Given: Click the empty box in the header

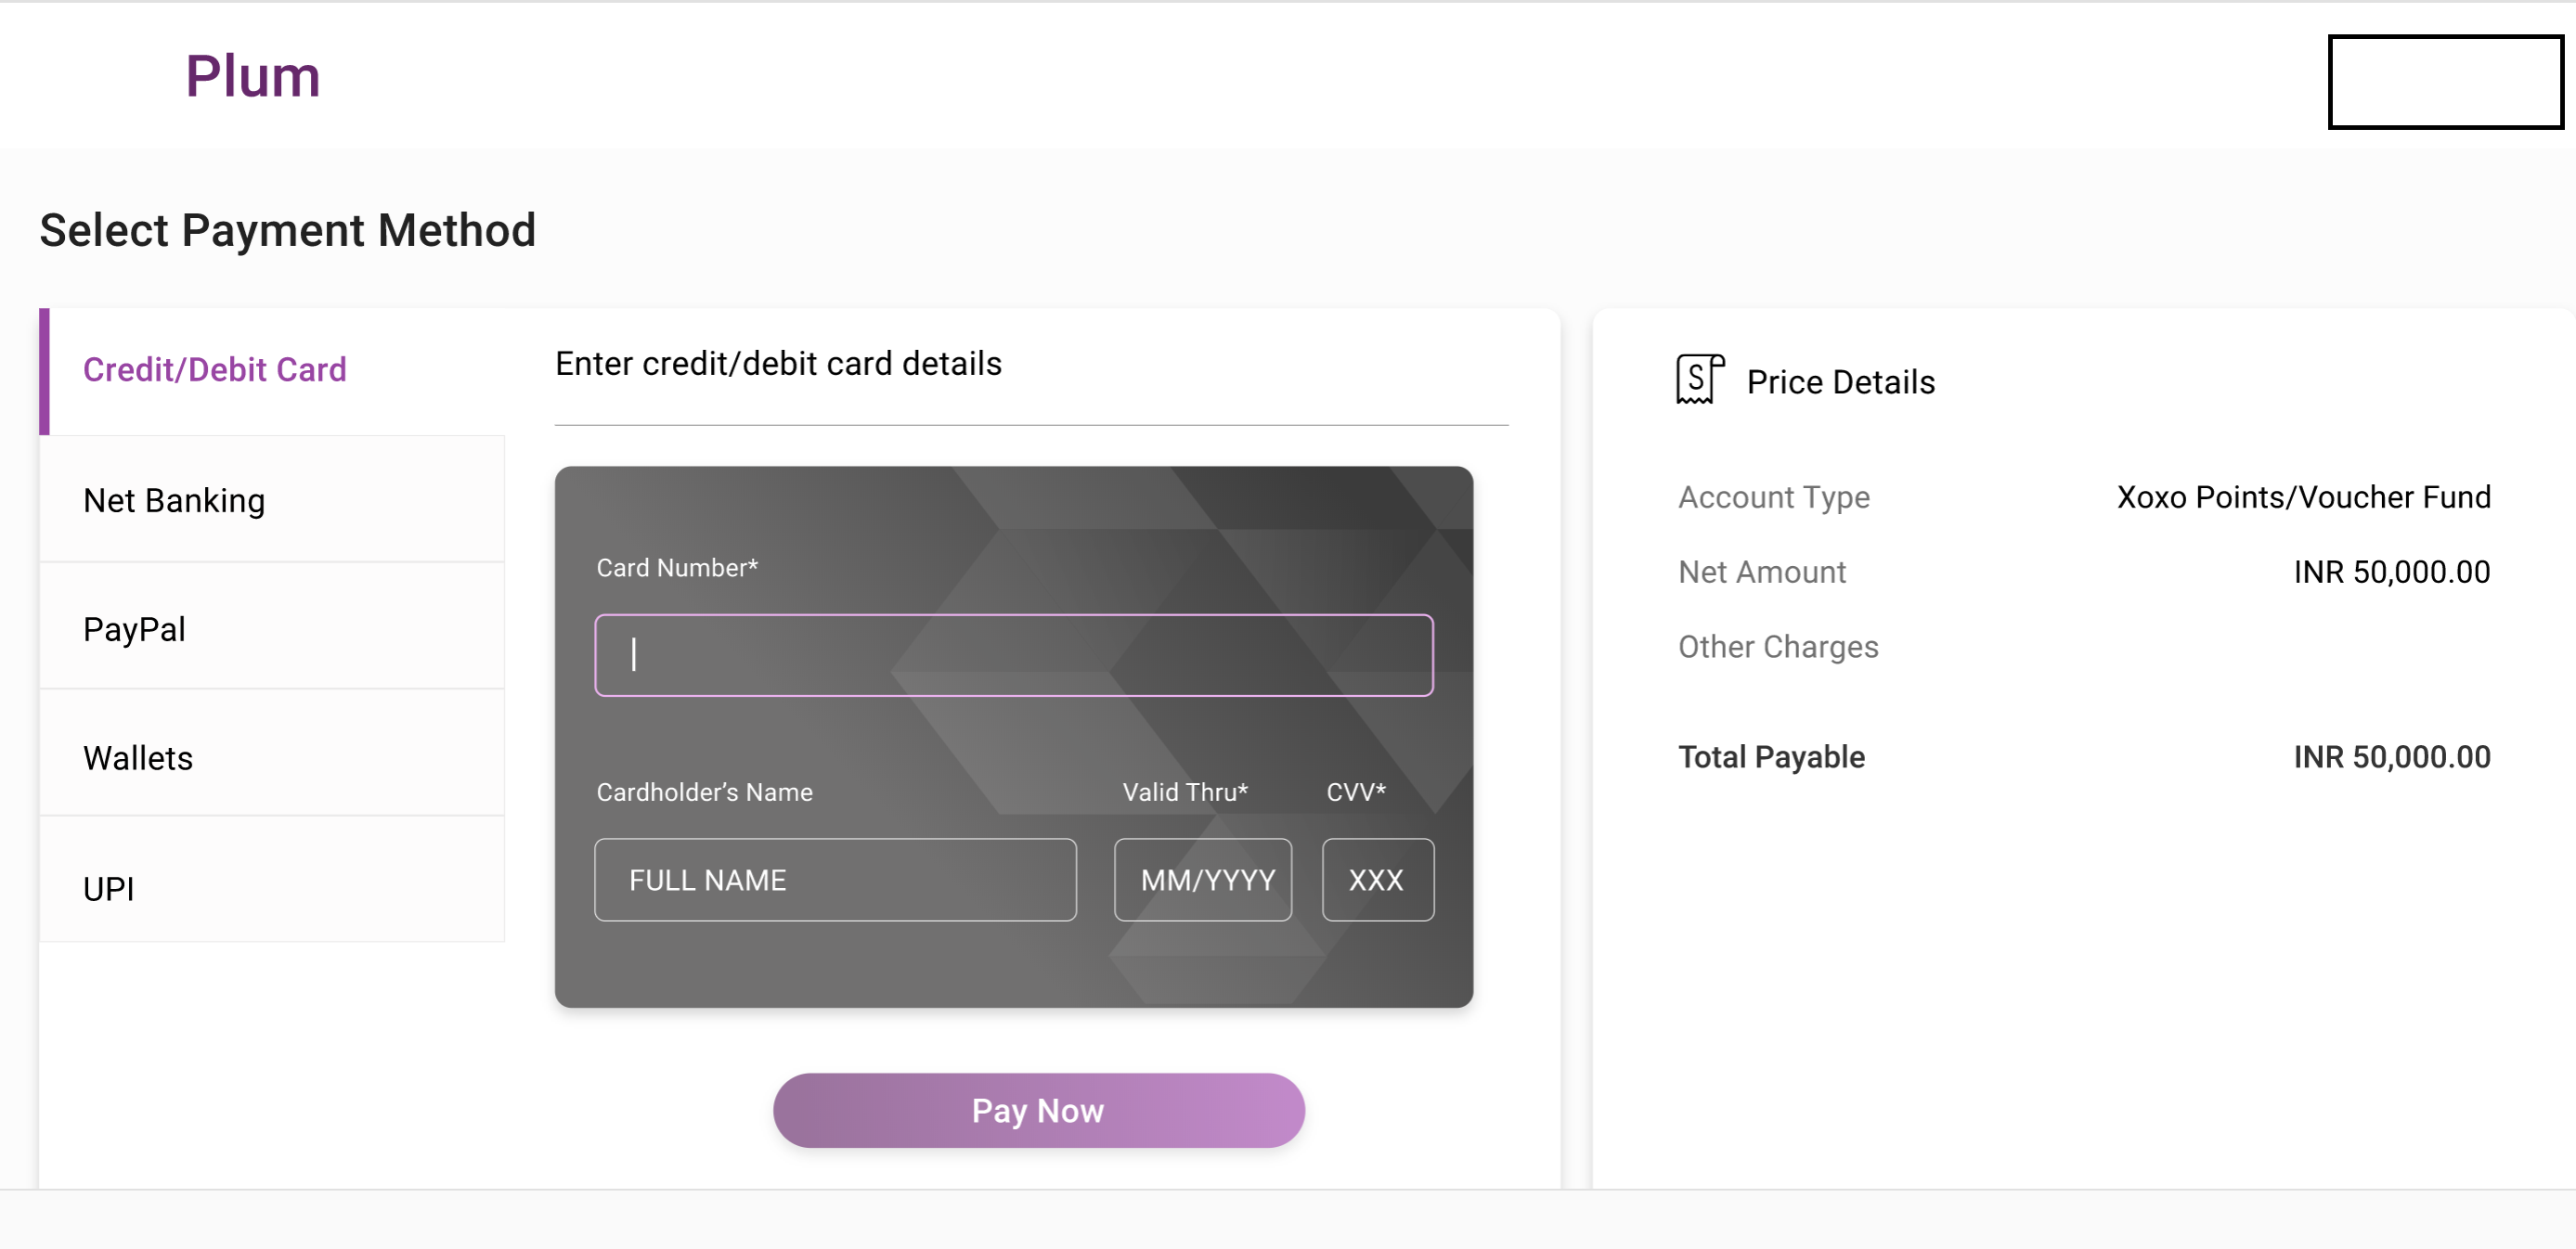Looking at the screenshot, I should pyautogui.click(x=2445, y=82).
